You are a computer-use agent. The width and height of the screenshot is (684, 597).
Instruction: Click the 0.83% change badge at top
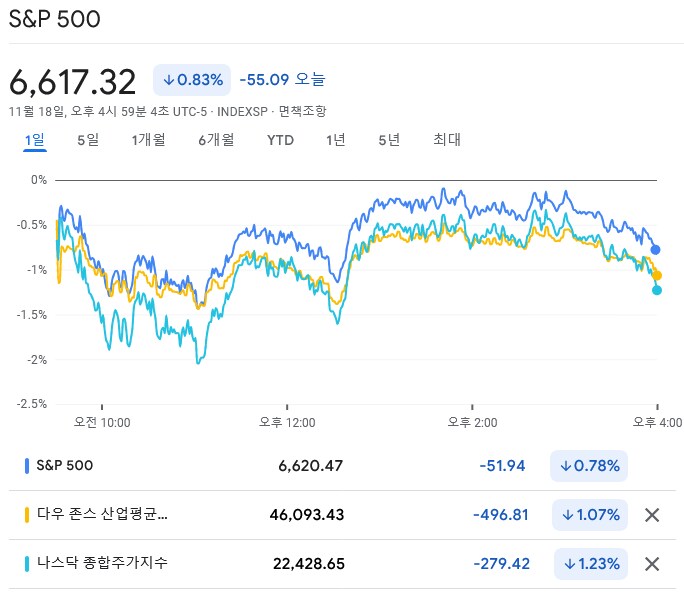[192, 79]
